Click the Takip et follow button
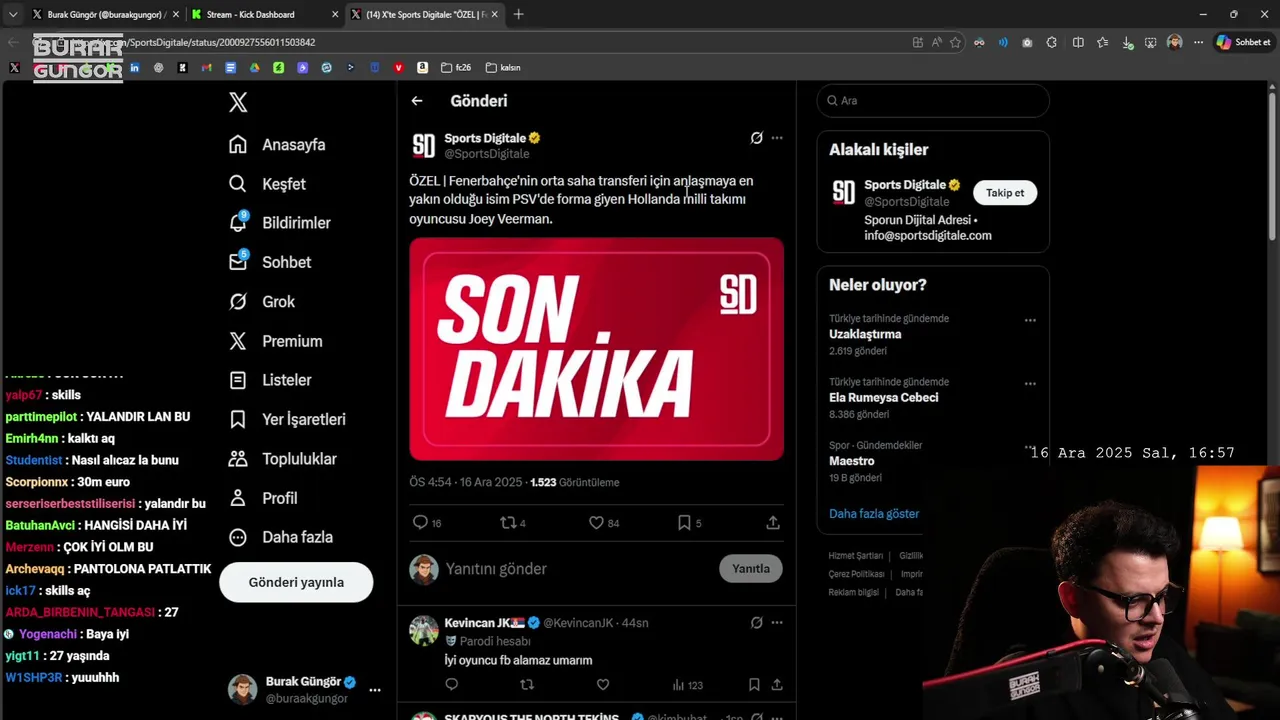The image size is (1280, 720). [1005, 193]
